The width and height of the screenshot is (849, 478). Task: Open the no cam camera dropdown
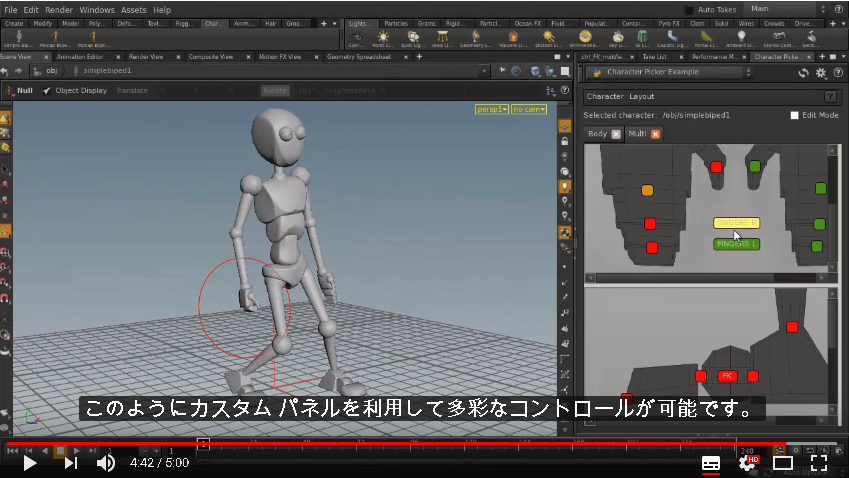[528, 109]
